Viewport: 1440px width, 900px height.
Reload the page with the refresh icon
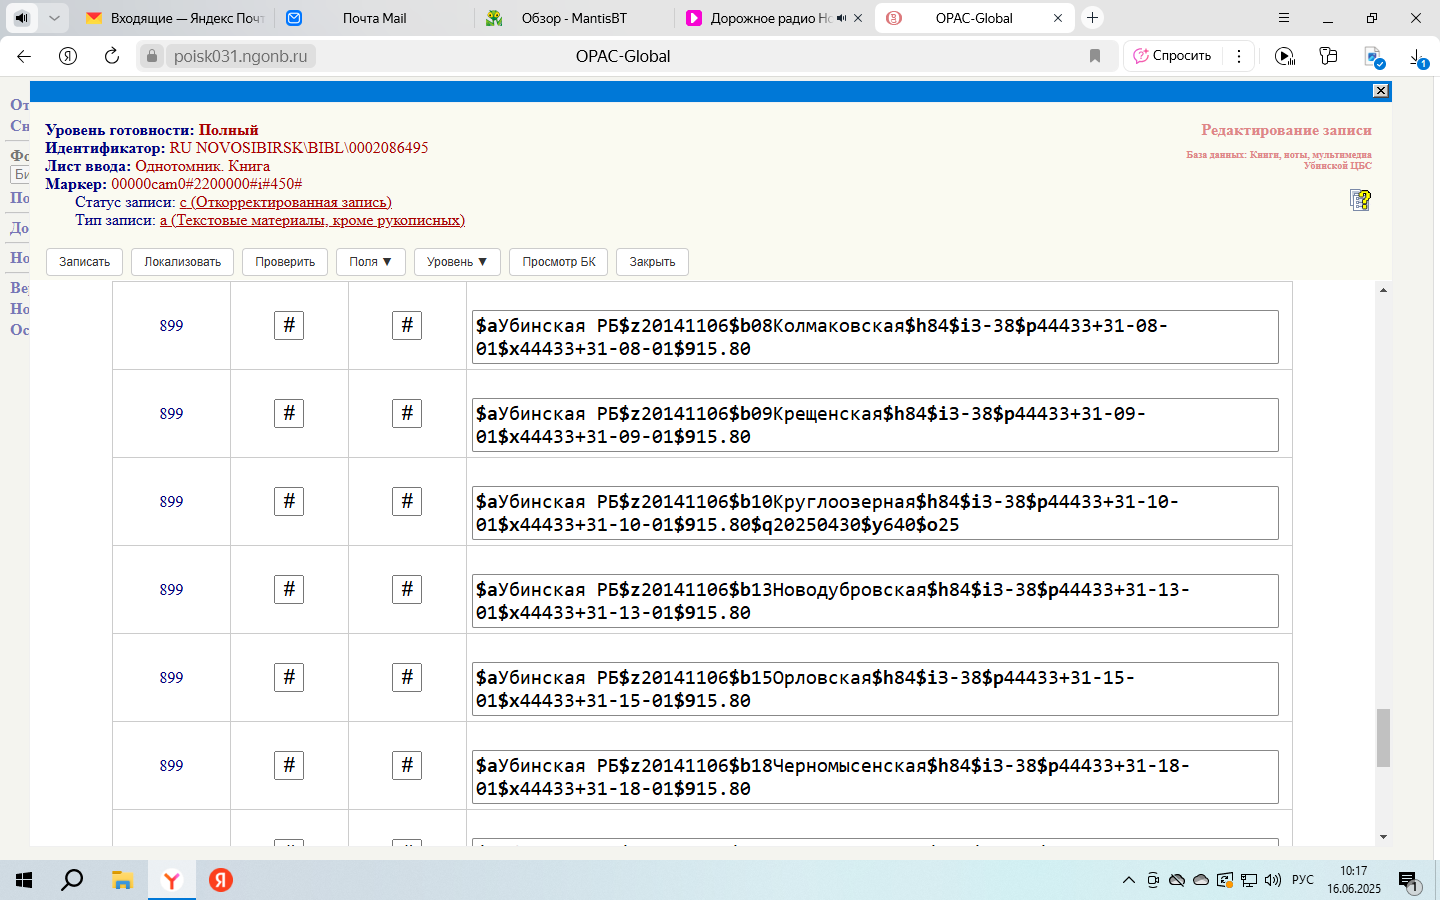(112, 56)
